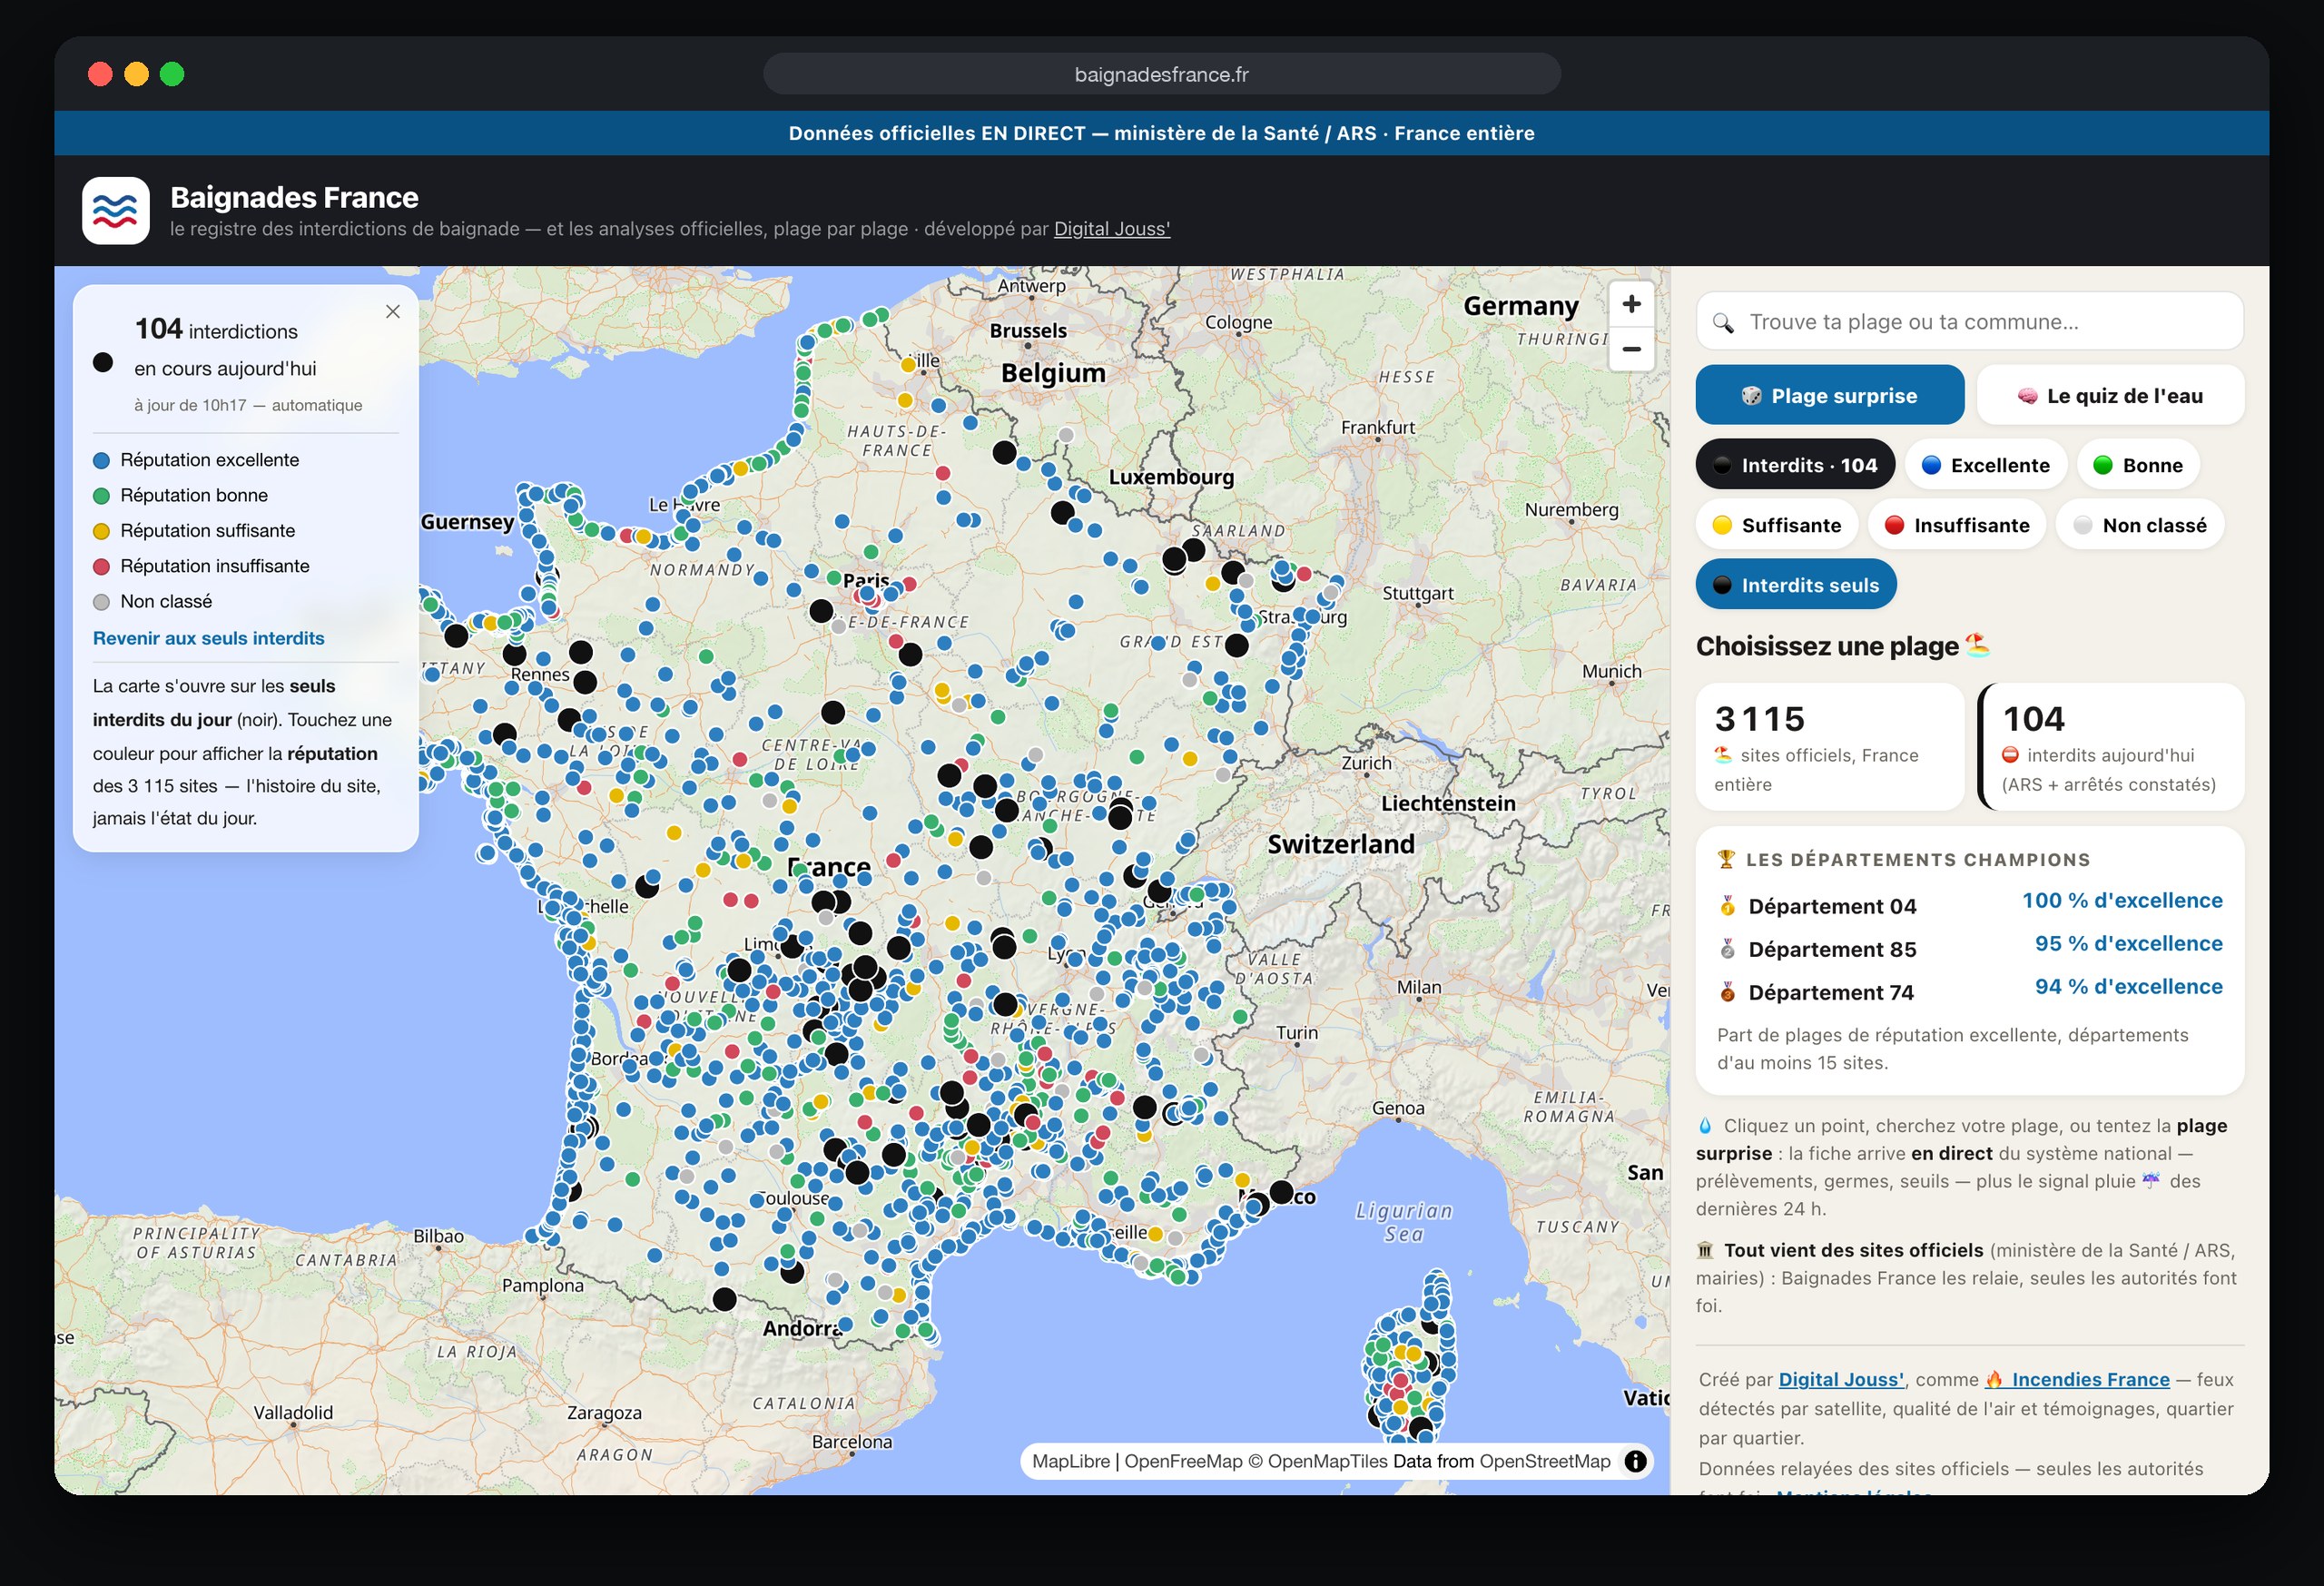Click the Baignades France wave logo
2324x1586 pixels.
click(x=116, y=210)
